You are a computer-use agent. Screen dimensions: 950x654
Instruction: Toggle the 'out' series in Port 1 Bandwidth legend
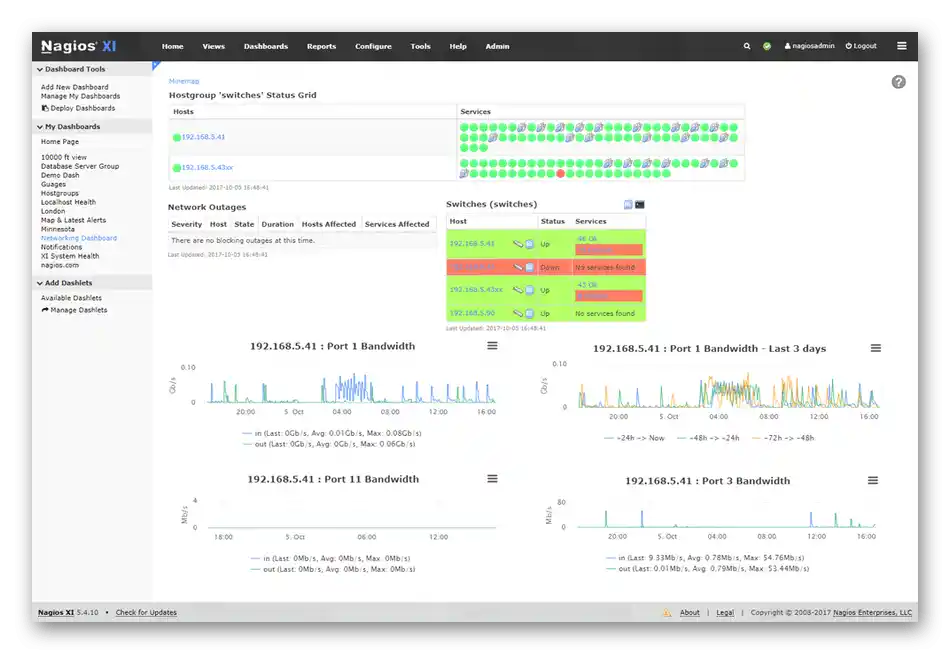pos(328,444)
